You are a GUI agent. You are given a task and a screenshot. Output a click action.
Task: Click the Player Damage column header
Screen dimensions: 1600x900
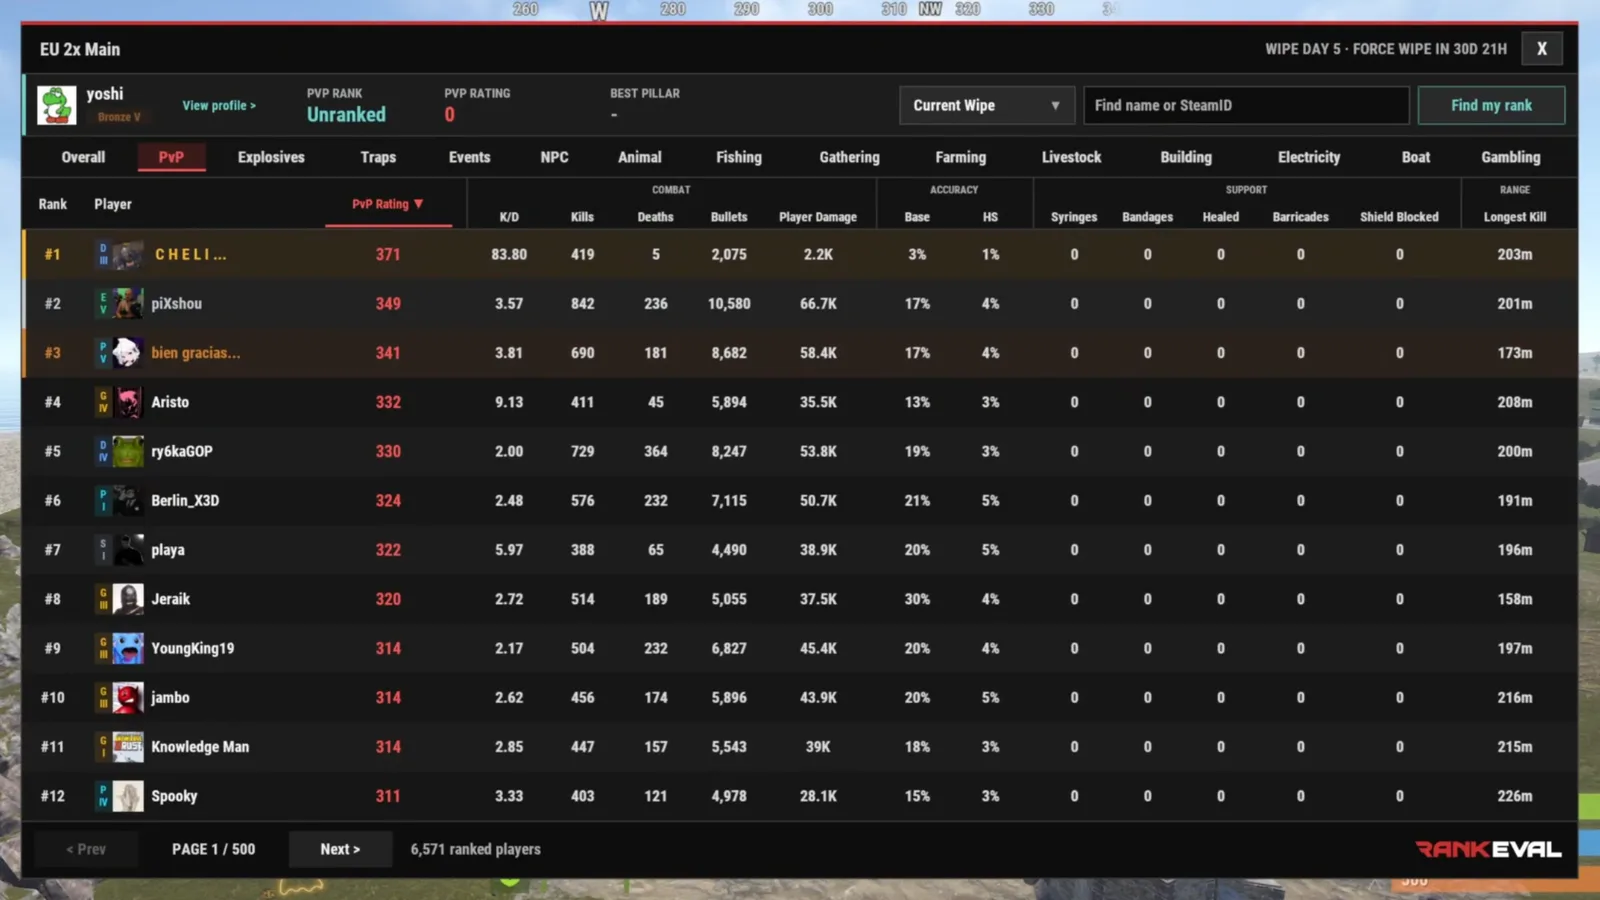point(818,217)
